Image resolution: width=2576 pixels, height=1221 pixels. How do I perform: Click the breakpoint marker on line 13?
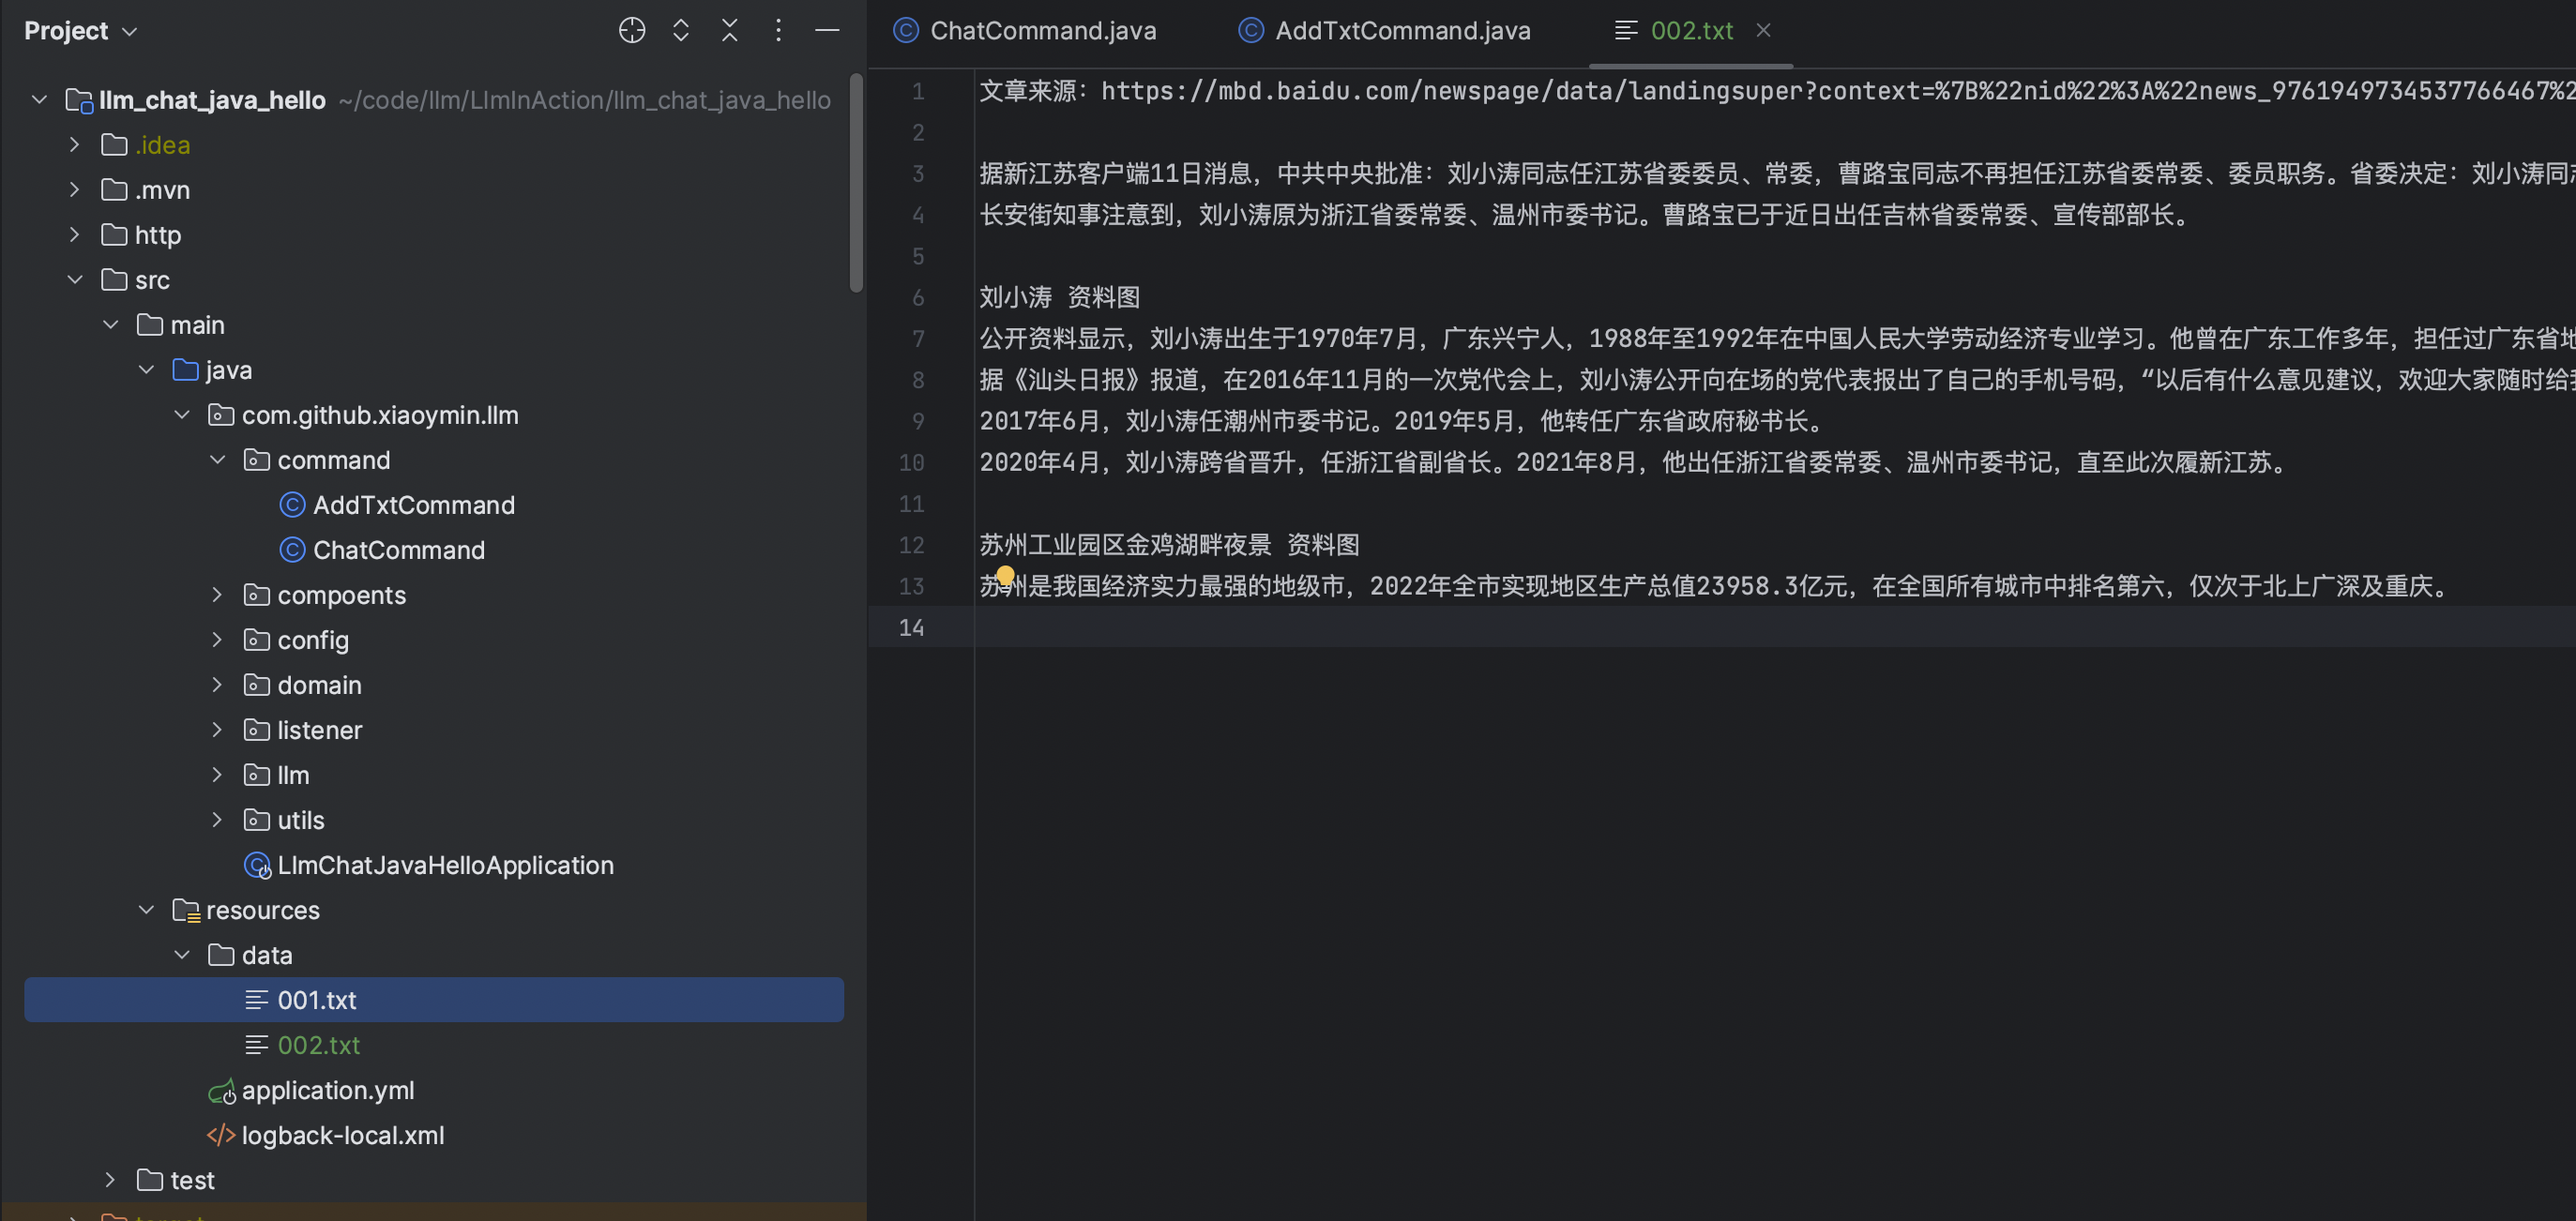coord(1005,576)
